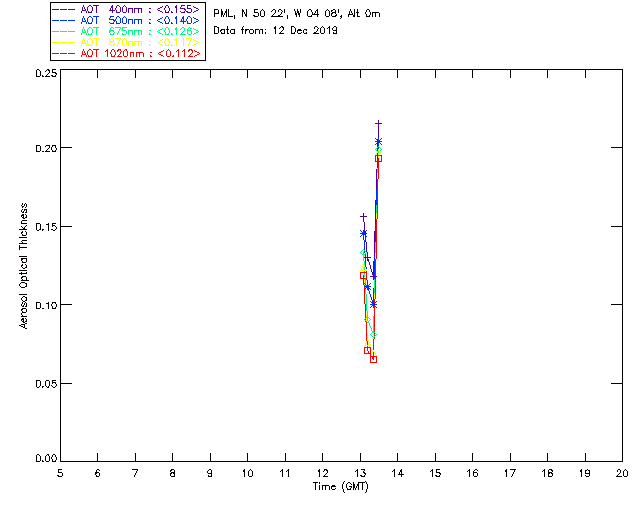This screenshot has width=640, height=512.
Task: Click the PML station location text
Action: 297,14
